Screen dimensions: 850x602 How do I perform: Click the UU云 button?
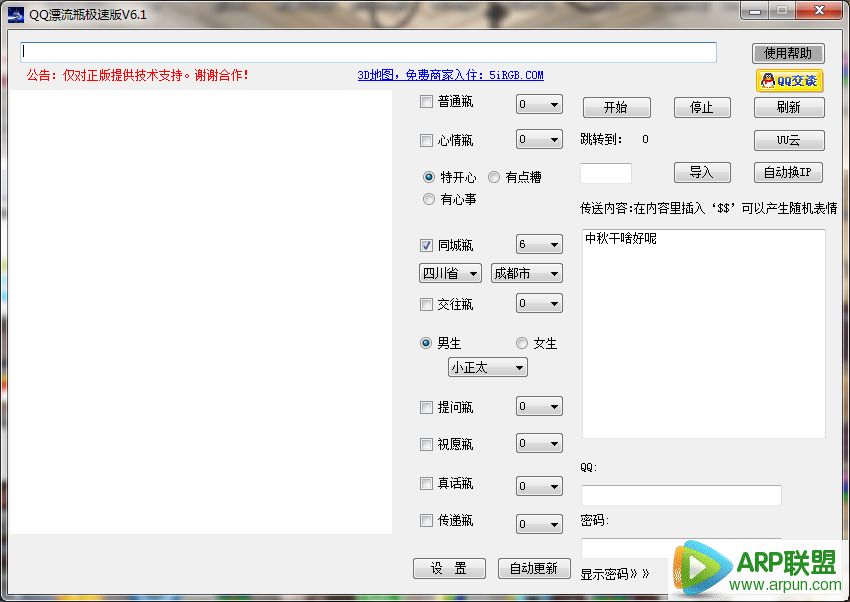coord(789,140)
